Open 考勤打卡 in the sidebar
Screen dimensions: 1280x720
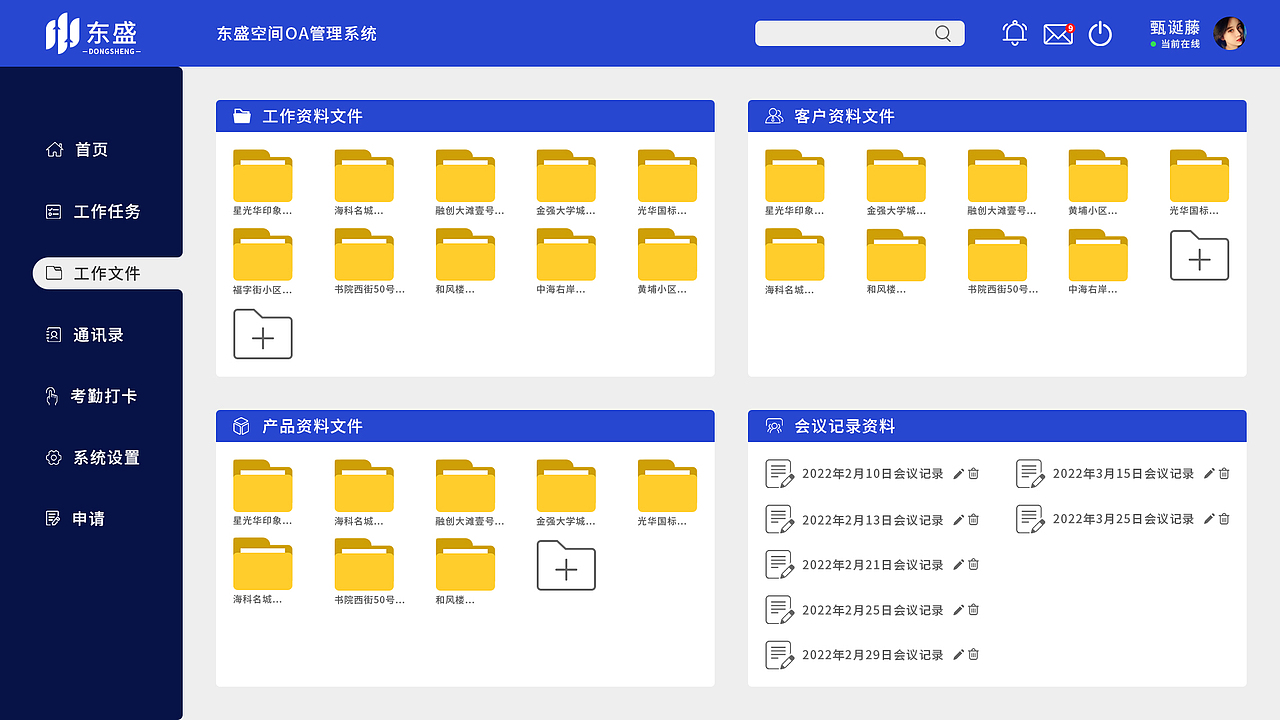pos(91,396)
